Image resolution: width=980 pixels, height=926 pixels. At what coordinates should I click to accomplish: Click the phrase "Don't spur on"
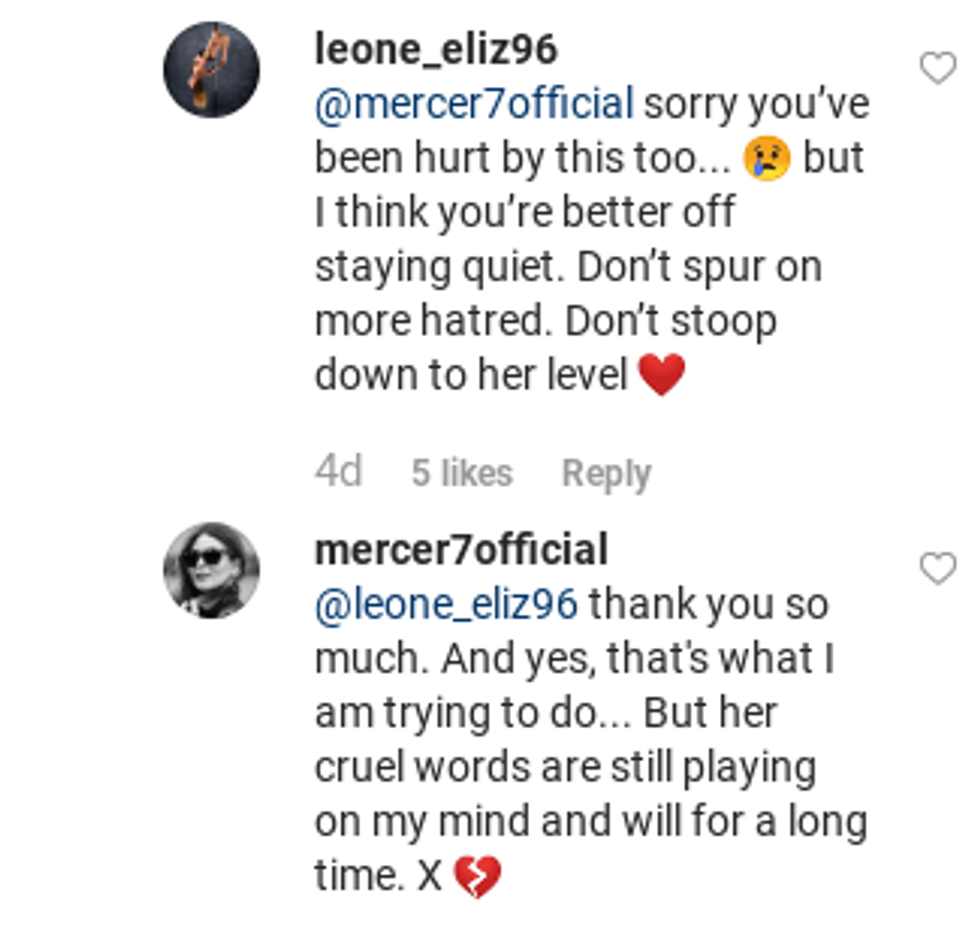tap(701, 267)
